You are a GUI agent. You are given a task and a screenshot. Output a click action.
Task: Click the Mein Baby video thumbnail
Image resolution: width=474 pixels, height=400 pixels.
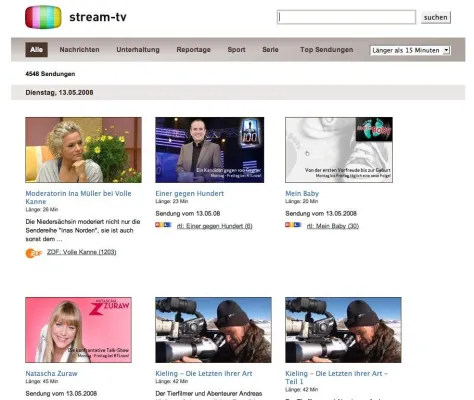[339, 150]
